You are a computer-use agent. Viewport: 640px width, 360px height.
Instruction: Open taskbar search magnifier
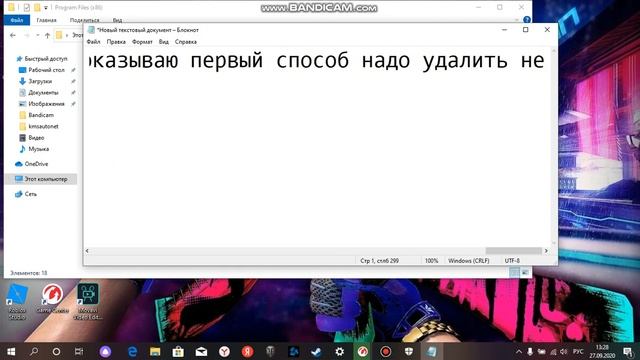click(x=34, y=351)
